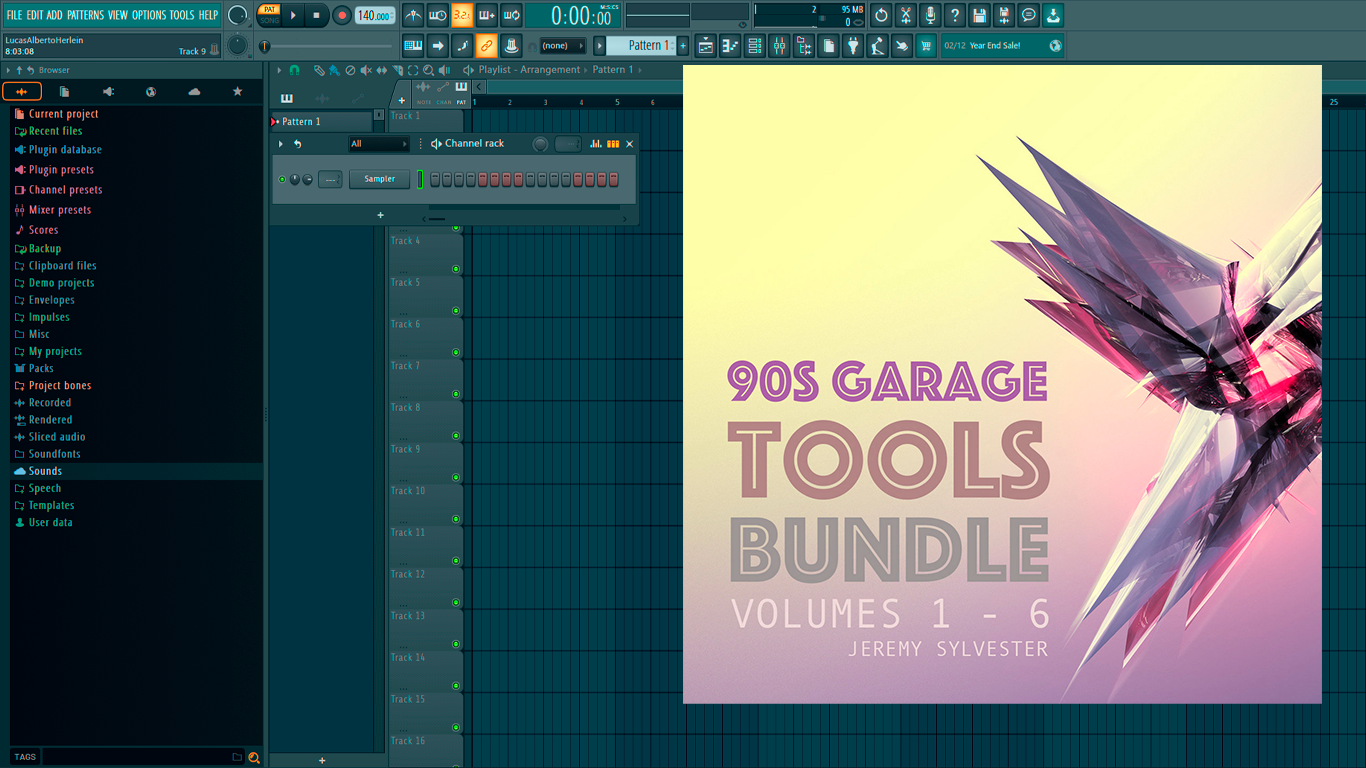Open the OPTIONS menu
This screenshot has width=1366, height=768.
coord(149,15)
